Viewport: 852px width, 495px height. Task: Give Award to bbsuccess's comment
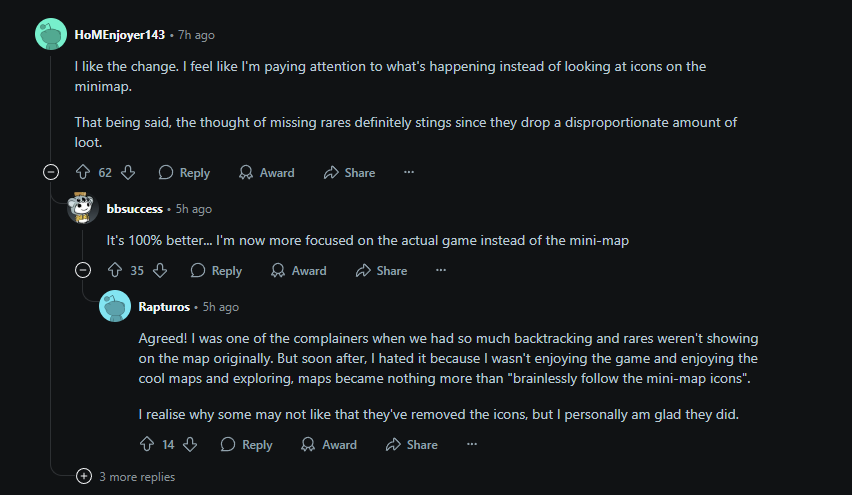(298, 270)
